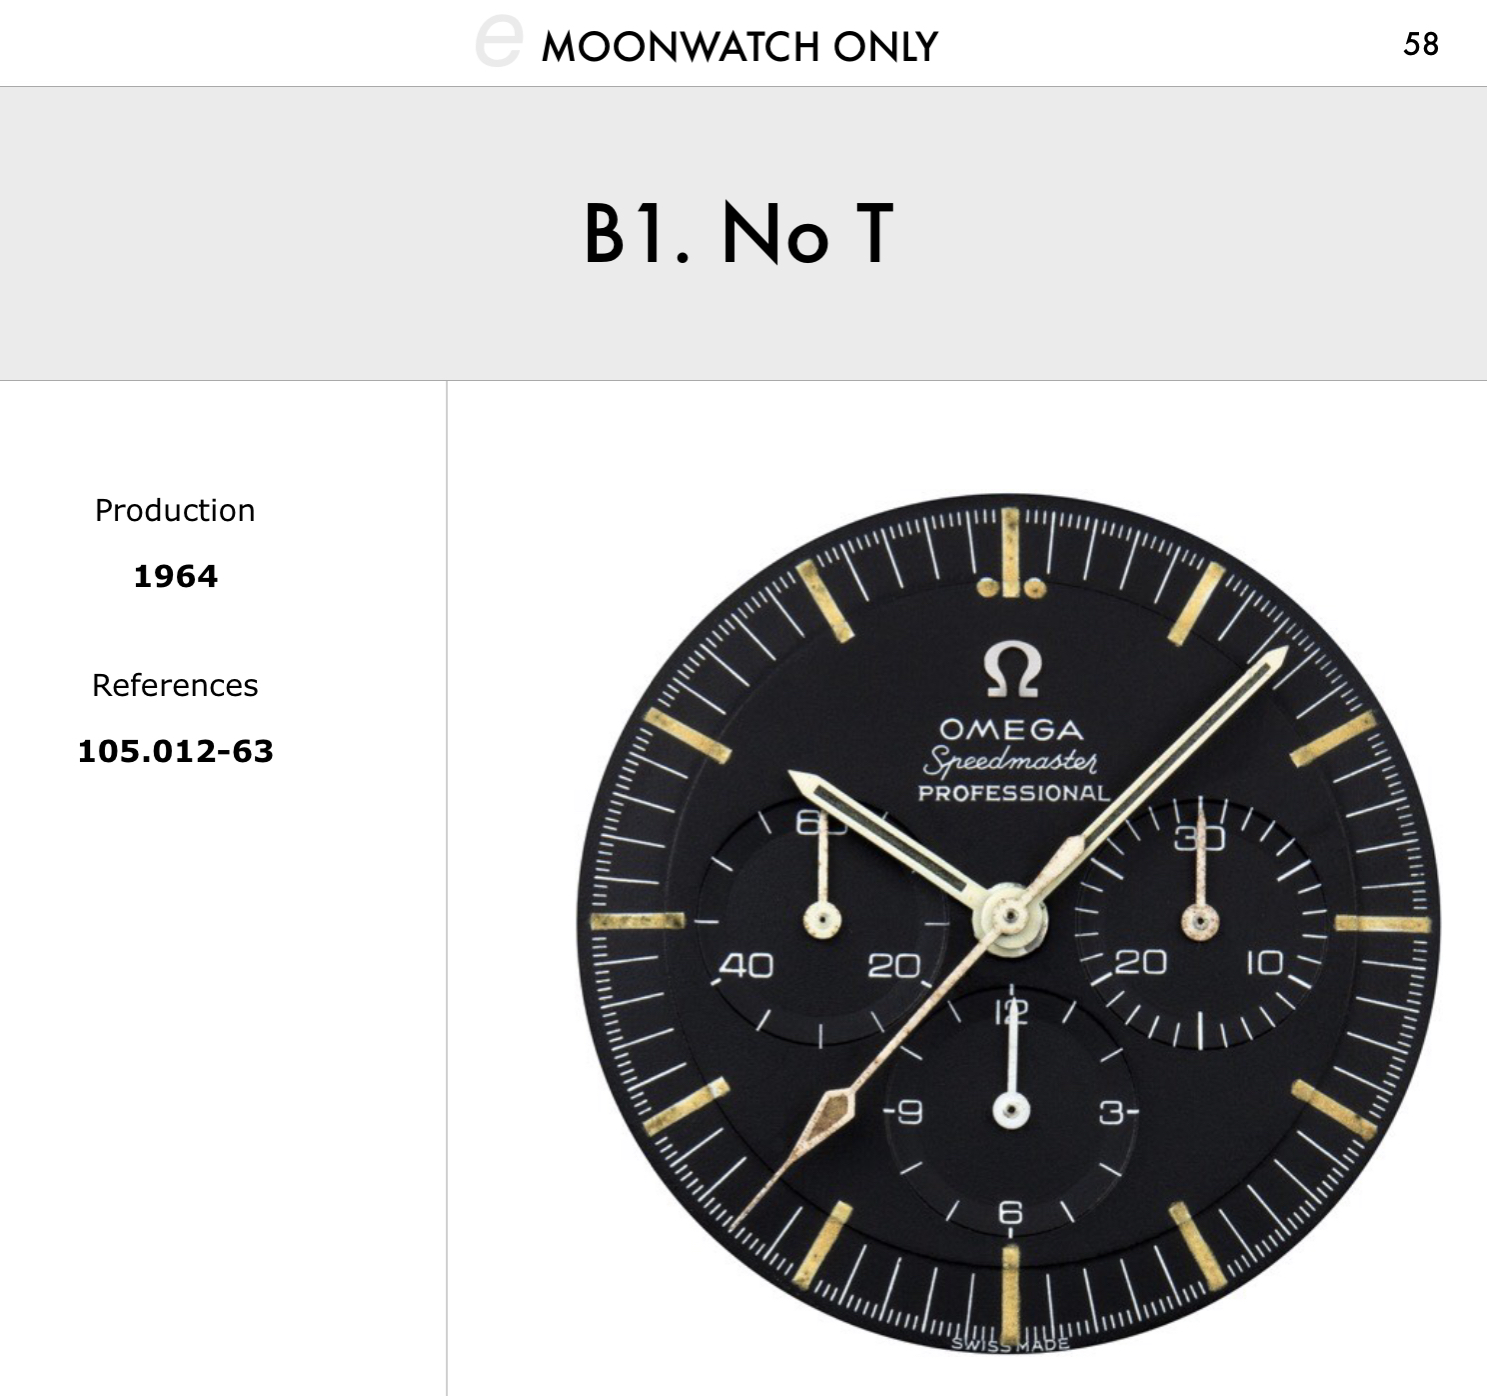Click the grey 'e' logo in header
The width and height of the screenshot is (1487, 1396).
tap(498, 41)
